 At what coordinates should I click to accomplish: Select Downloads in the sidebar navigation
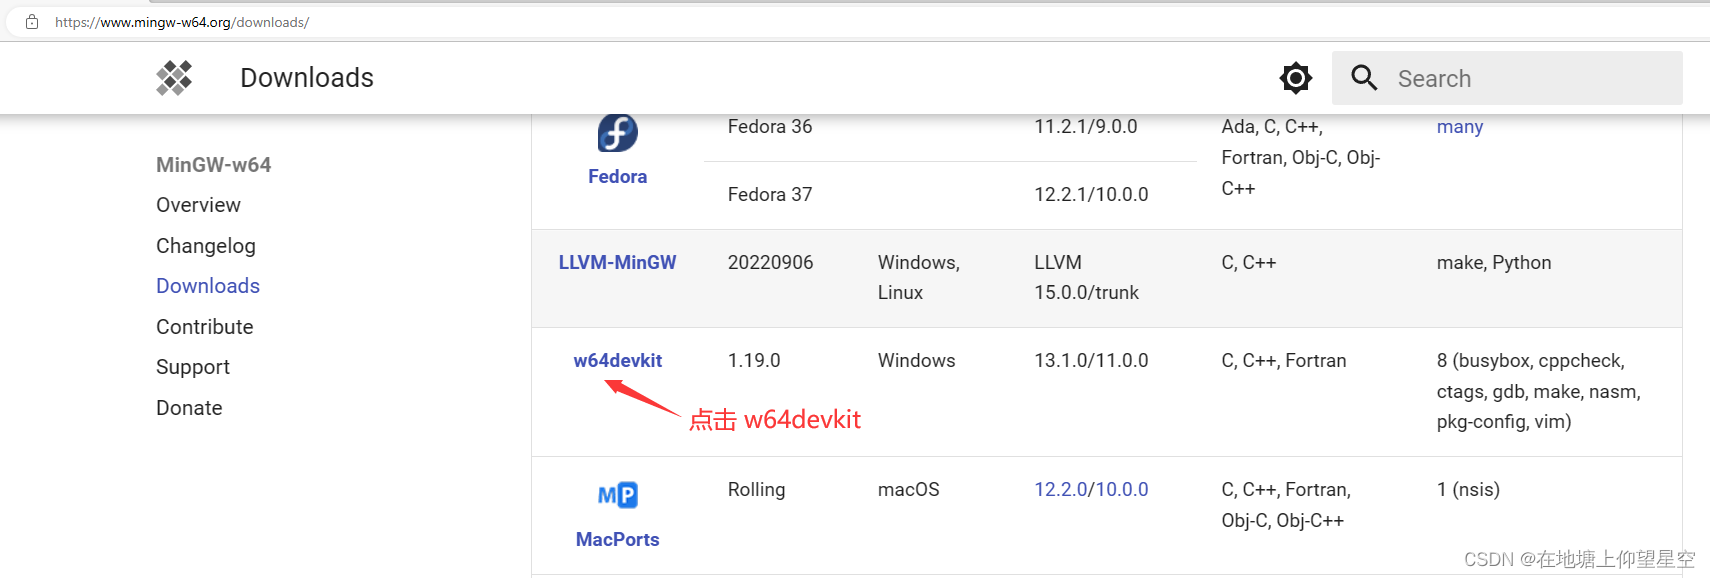coord(207,285)
